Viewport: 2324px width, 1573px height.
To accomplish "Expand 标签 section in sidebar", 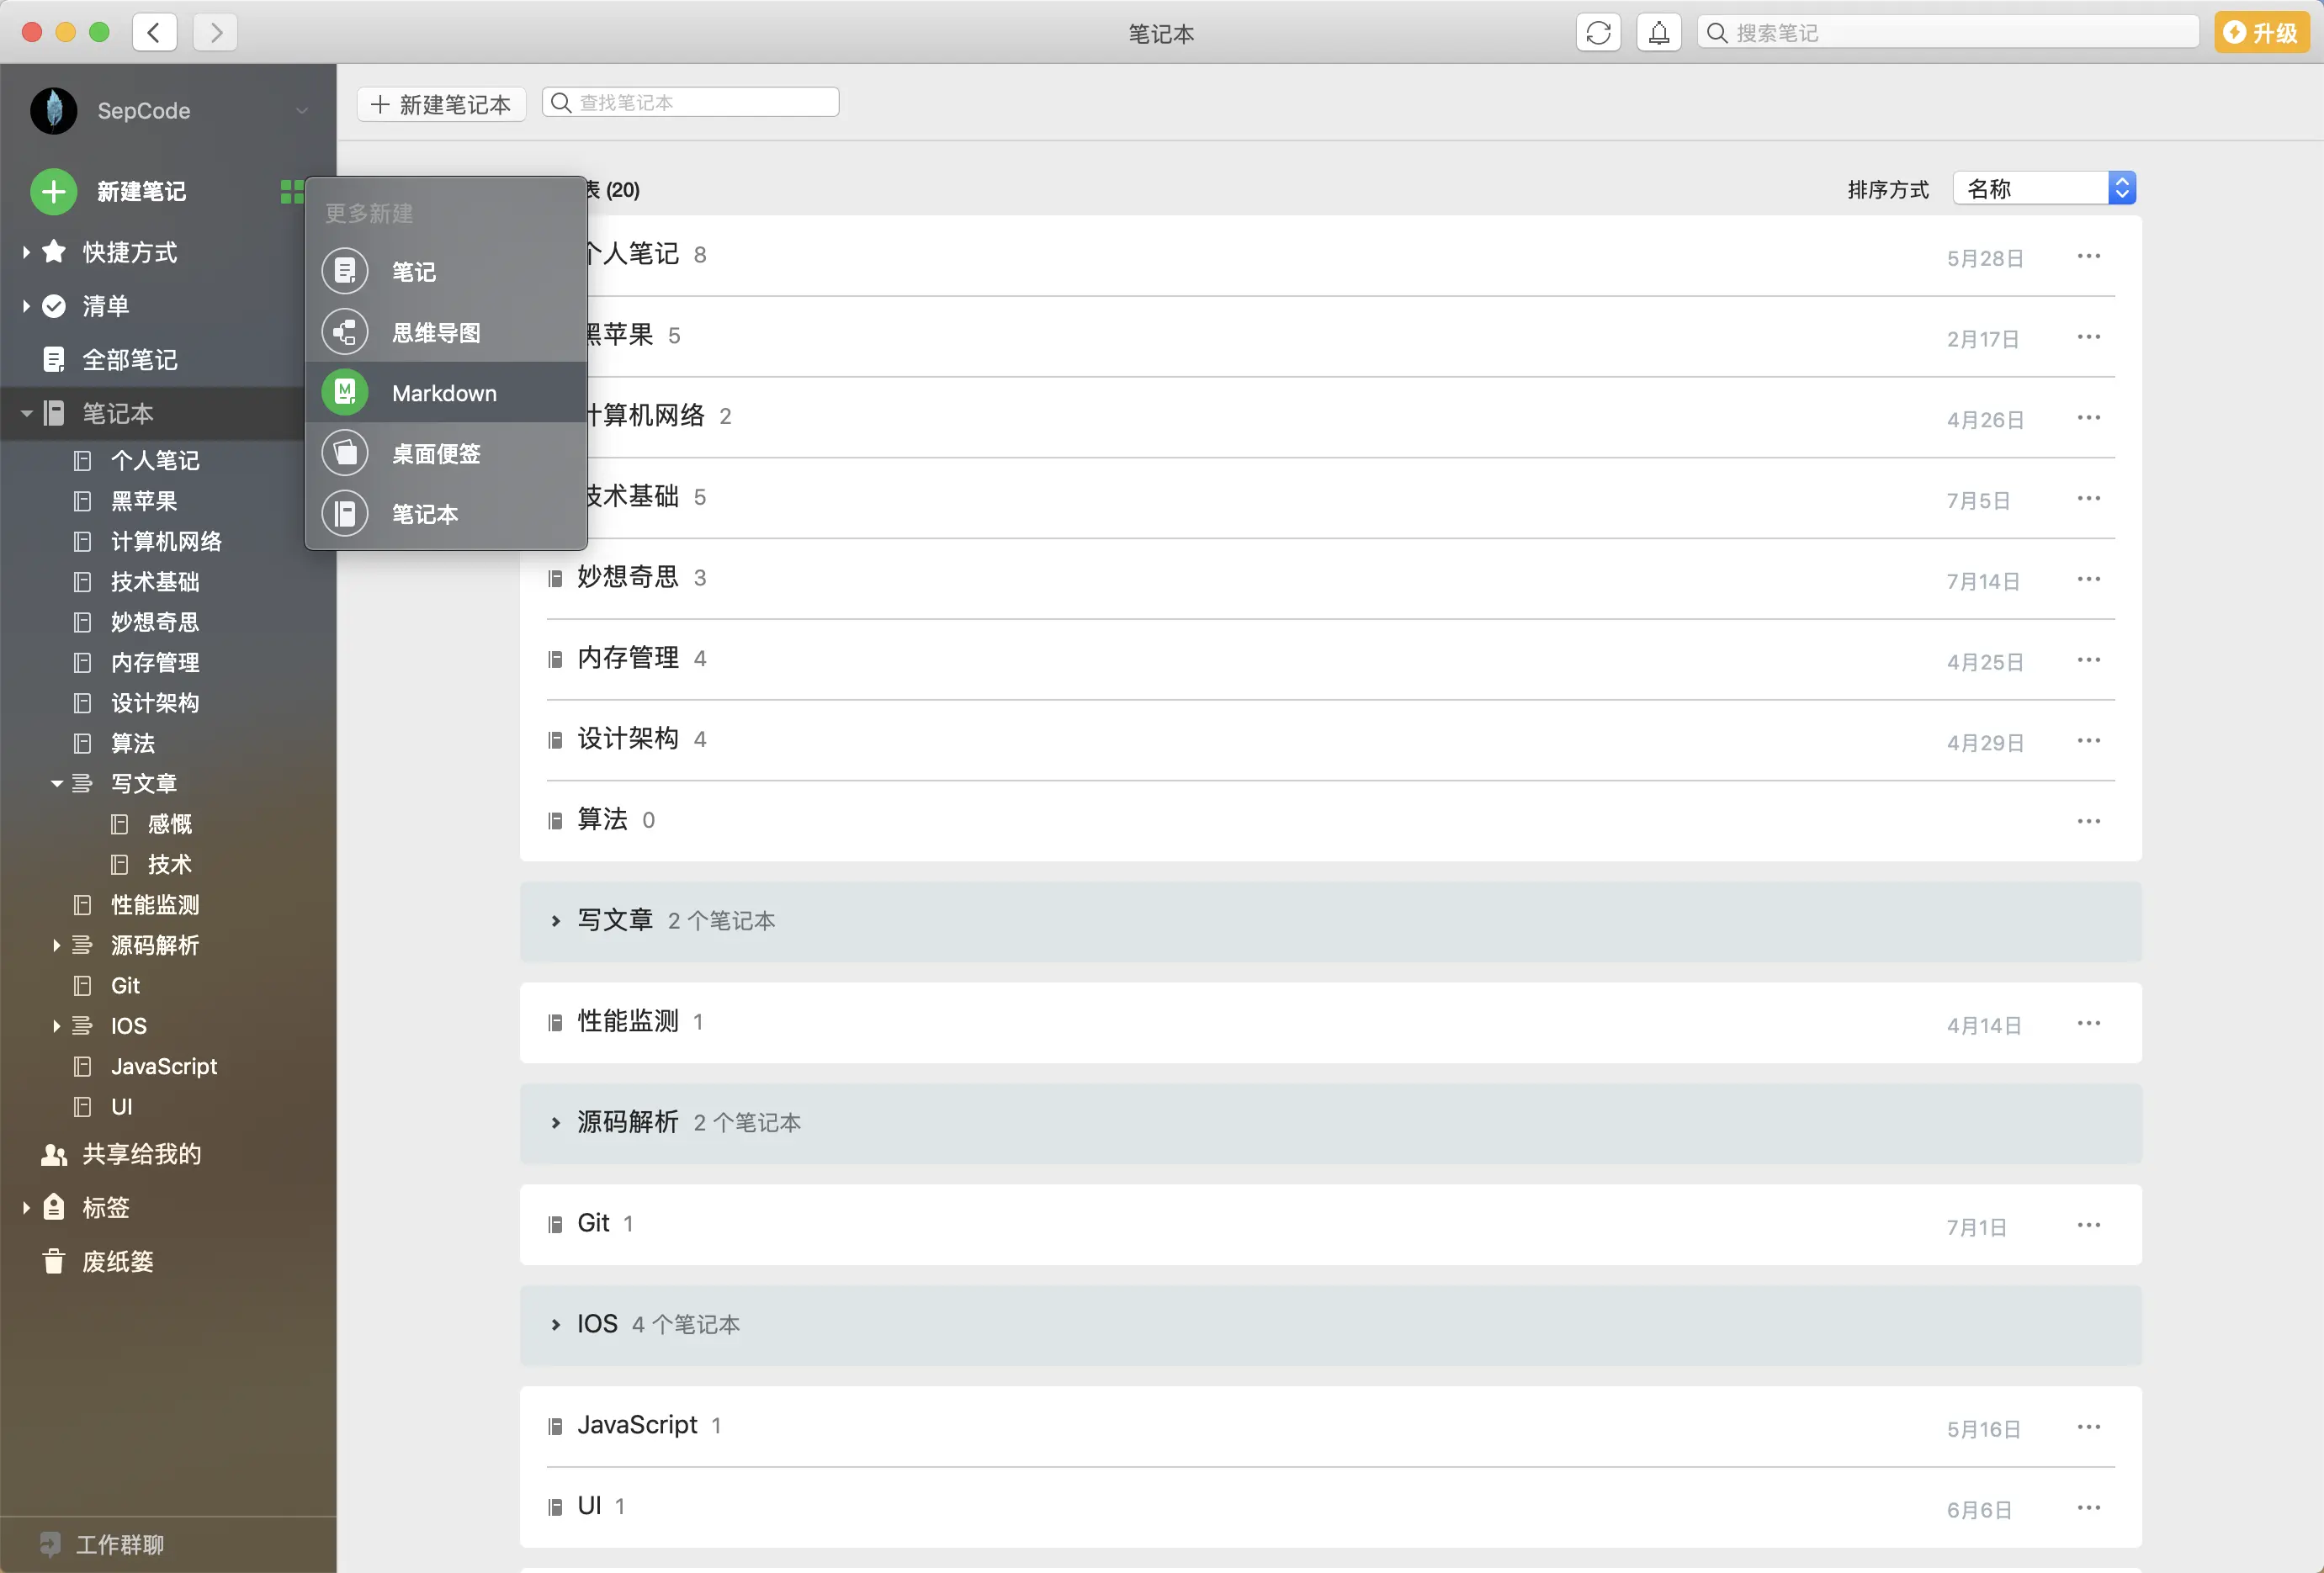I will point(26,1207).
